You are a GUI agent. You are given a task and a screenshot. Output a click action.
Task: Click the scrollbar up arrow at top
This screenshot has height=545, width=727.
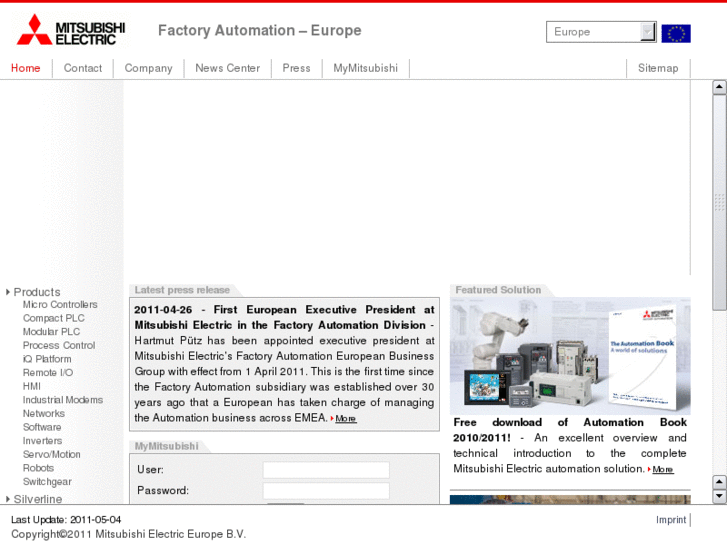pos(719,87)
